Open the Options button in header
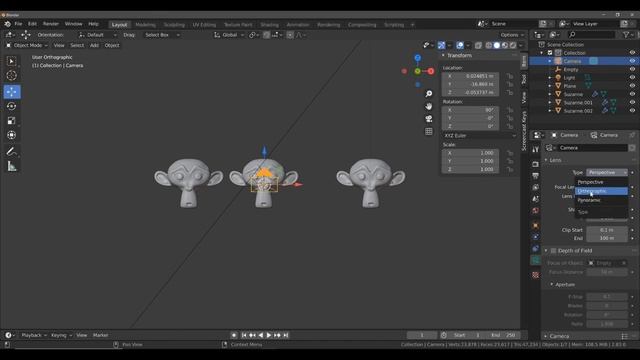This screenshot has height=360, width=640. [x=512, y=35]
